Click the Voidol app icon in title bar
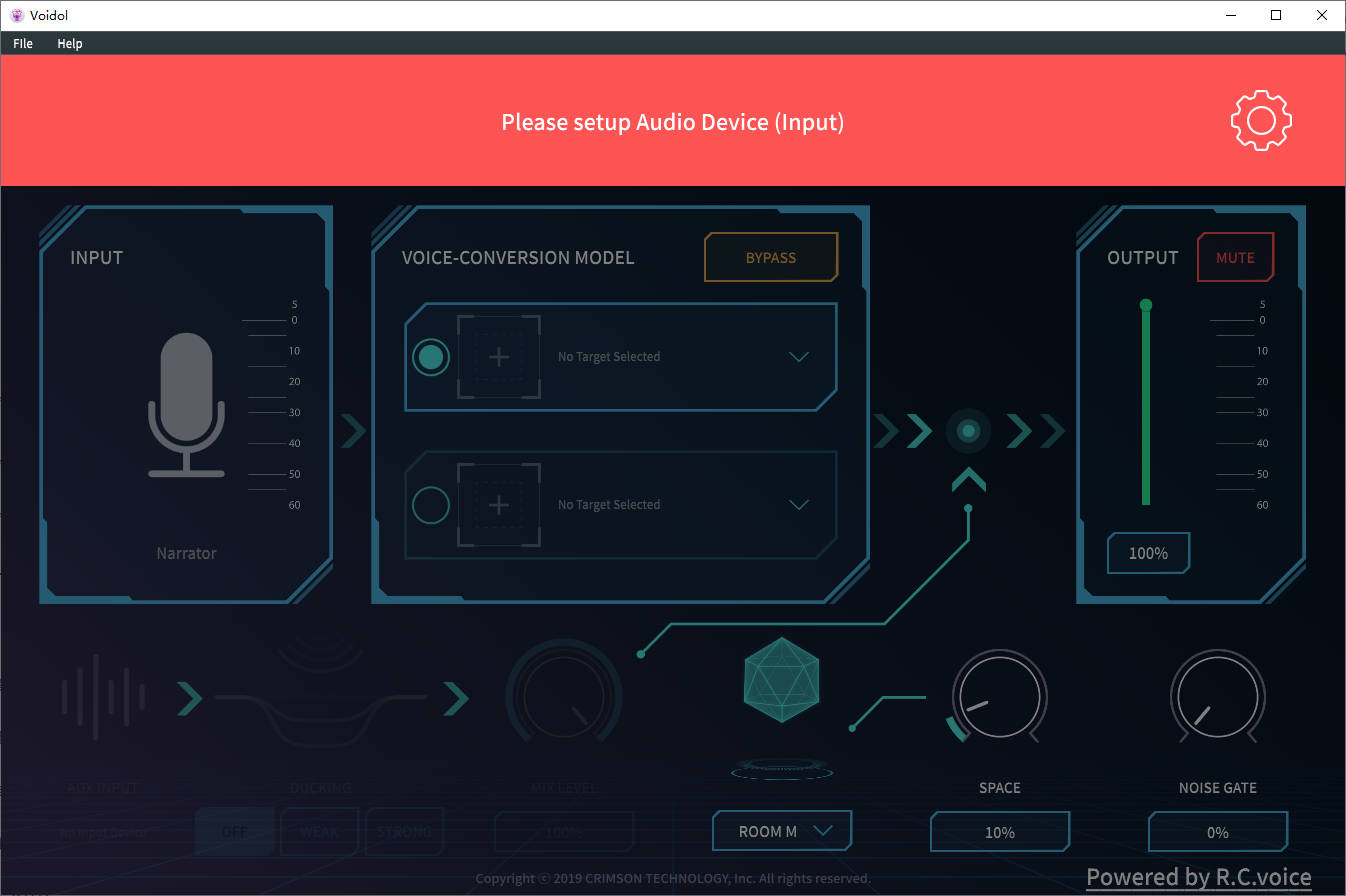The image size is (1346, 896). tap(16, 15)
